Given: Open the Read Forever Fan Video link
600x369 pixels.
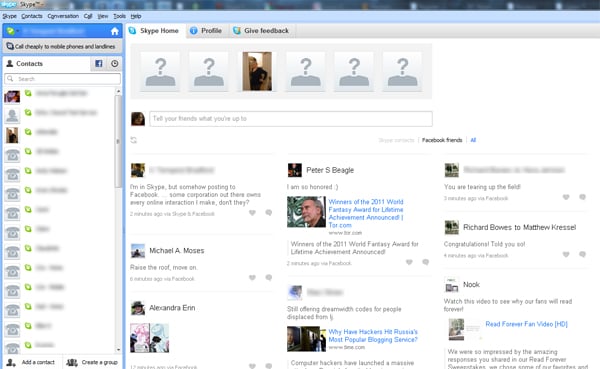Looking at the screenshot, I should pos(527,324).
